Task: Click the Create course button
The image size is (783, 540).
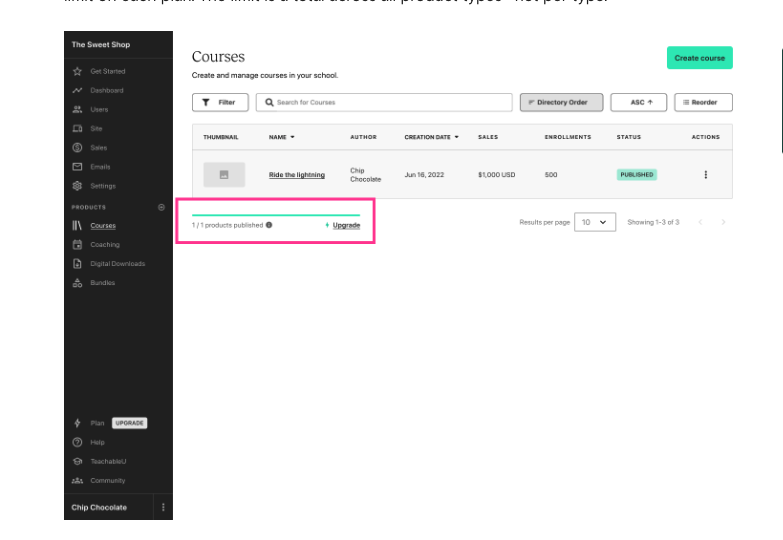Action: [700, 58]
